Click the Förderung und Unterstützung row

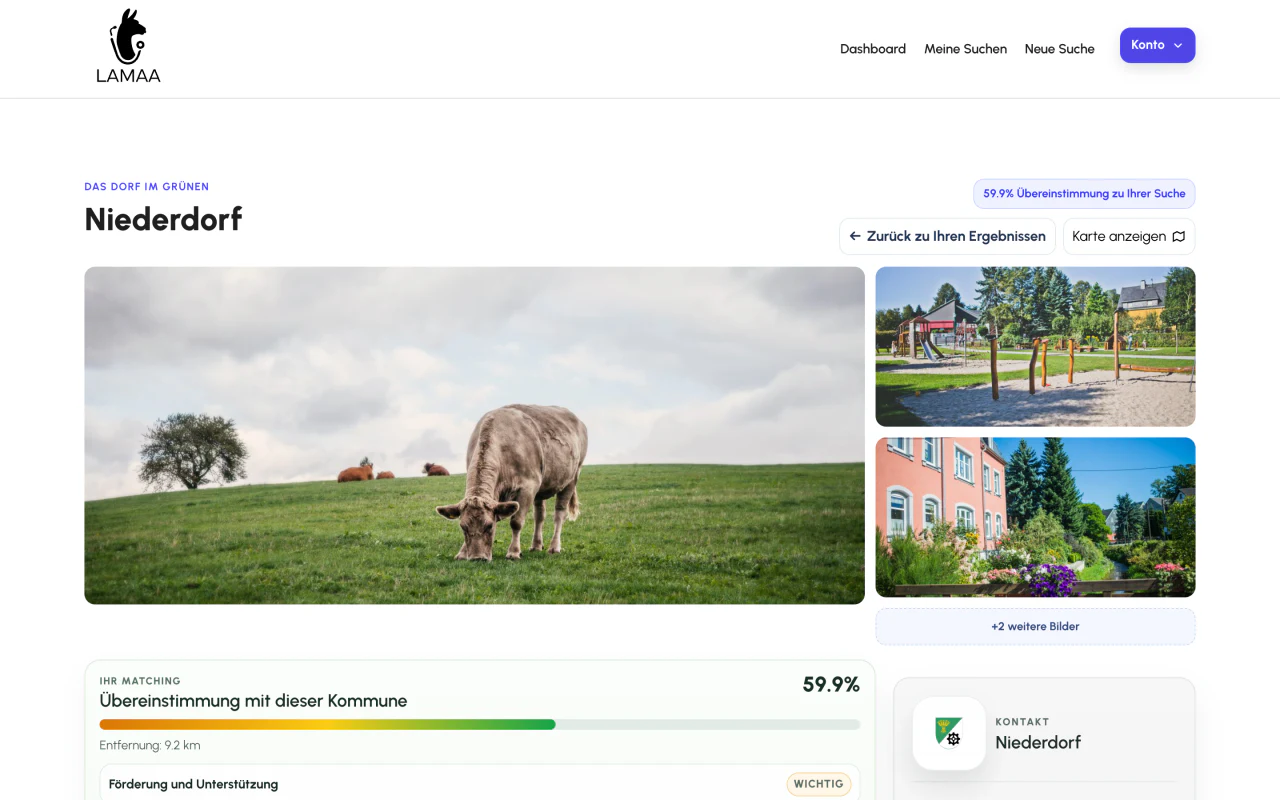tap(480, 784)
